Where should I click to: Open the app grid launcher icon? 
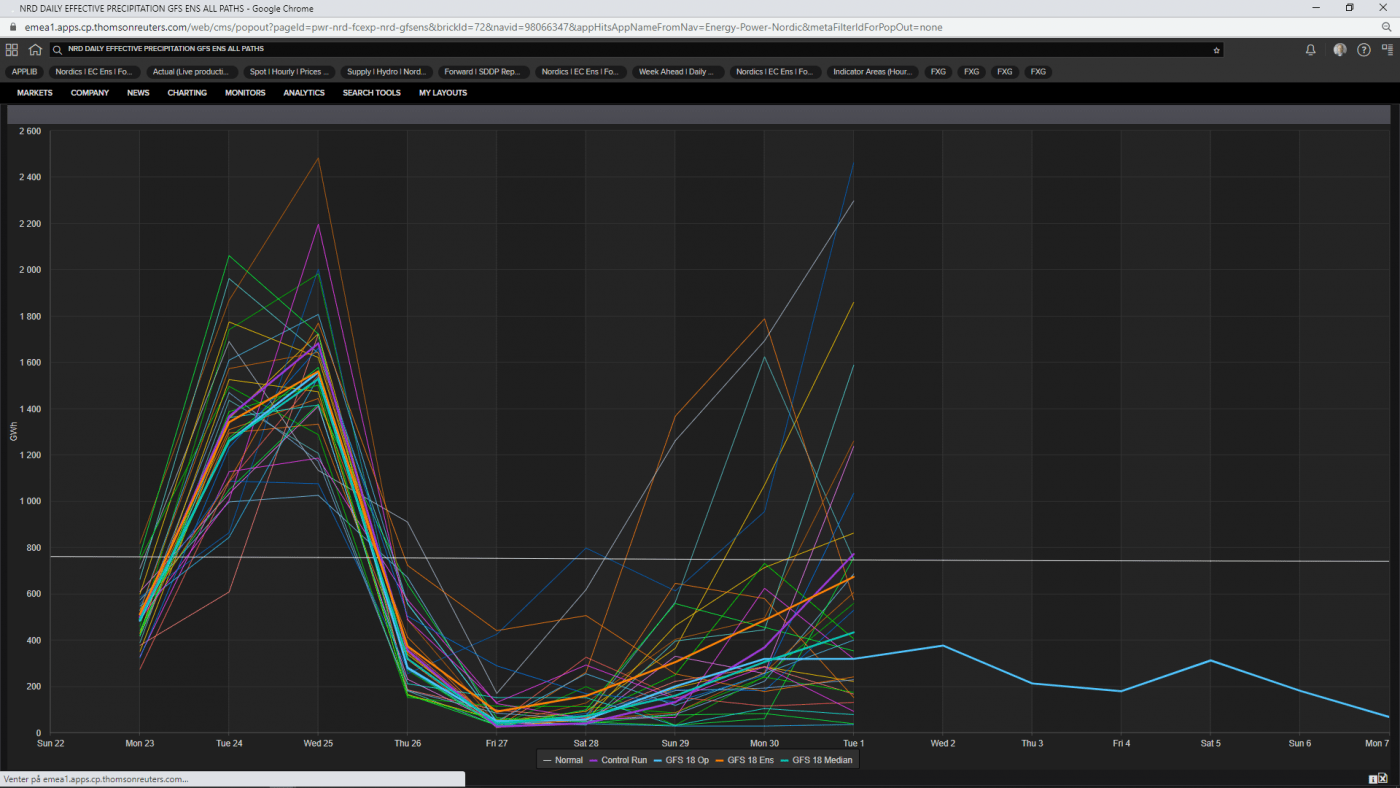coord(12,49)
